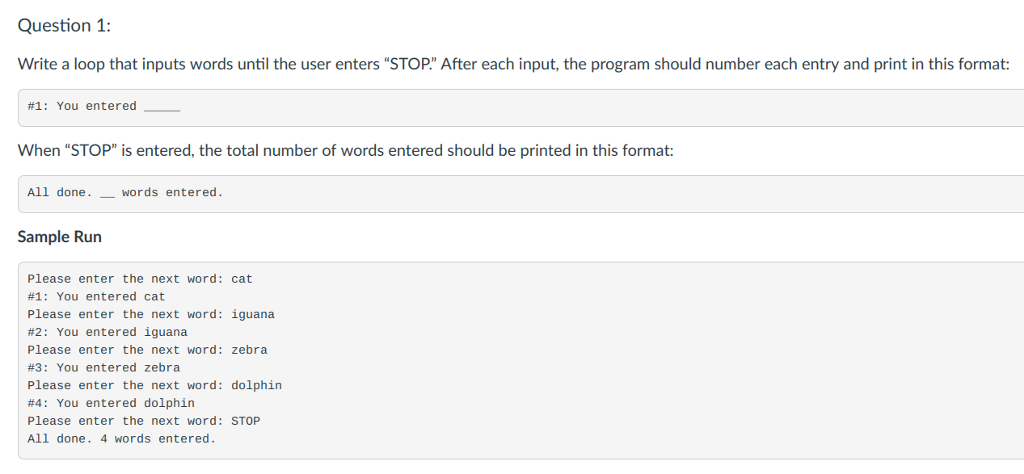Click the "#4: You entered dolphin" line
The image size is (1024, 474).
pyautogui.click(x=110, y=403)
